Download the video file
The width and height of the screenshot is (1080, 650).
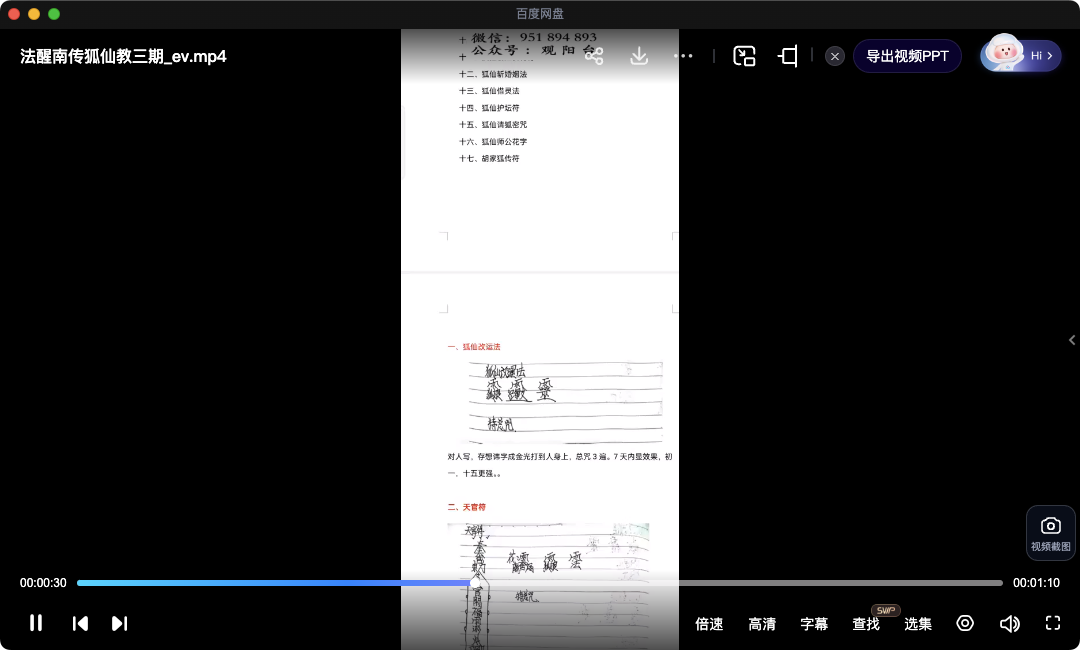point(639,56)
